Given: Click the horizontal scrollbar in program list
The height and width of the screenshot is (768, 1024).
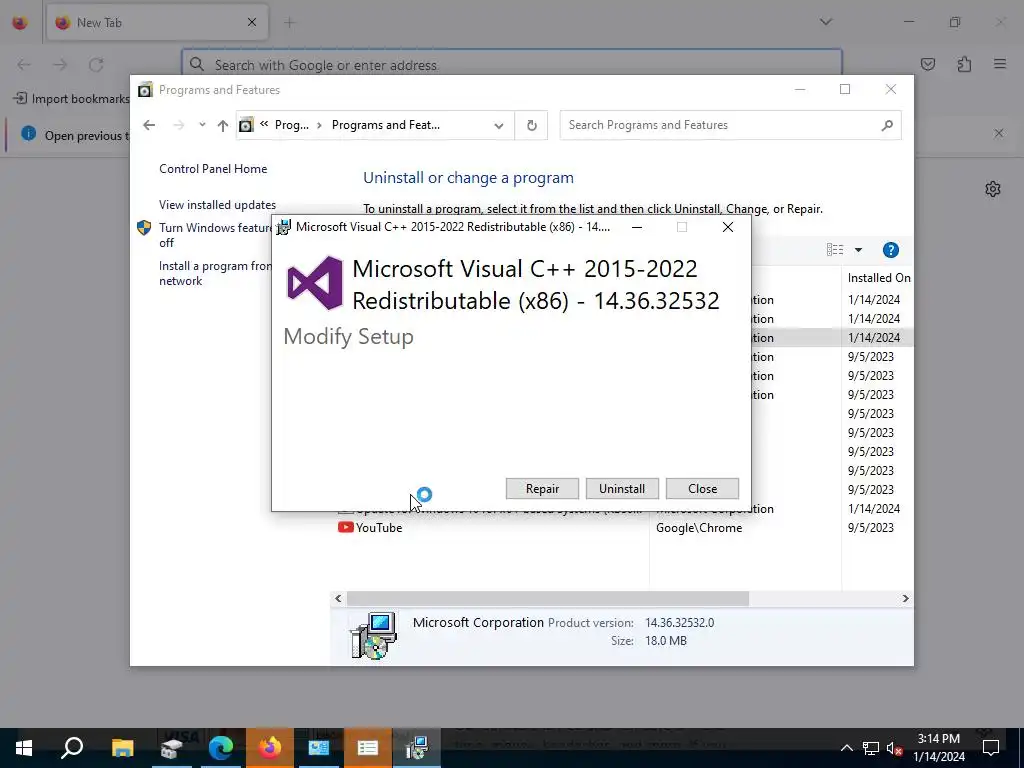Looking at the screenshot, I should click(548, 598).
